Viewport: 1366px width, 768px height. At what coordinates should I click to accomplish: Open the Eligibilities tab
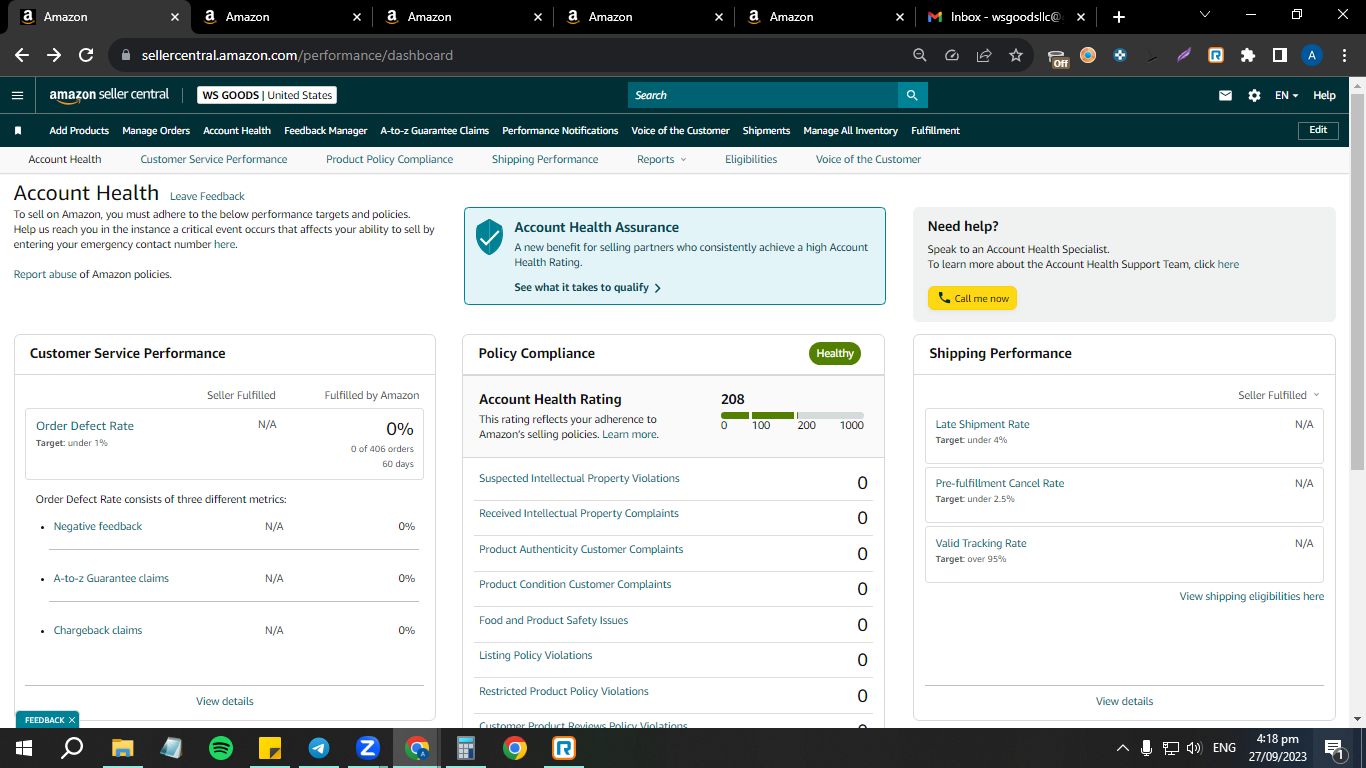click(x=751, y=159)
